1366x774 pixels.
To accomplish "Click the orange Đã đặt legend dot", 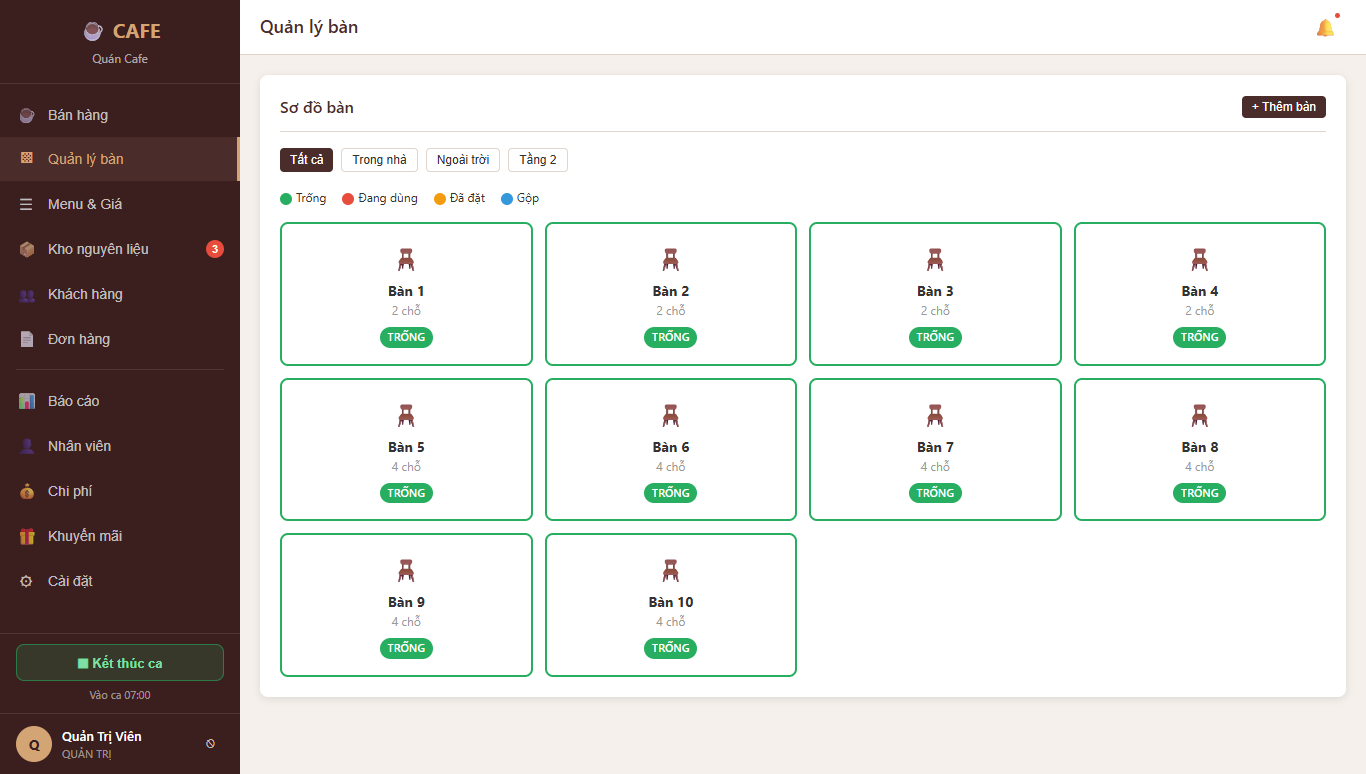I will coord(440,199).
